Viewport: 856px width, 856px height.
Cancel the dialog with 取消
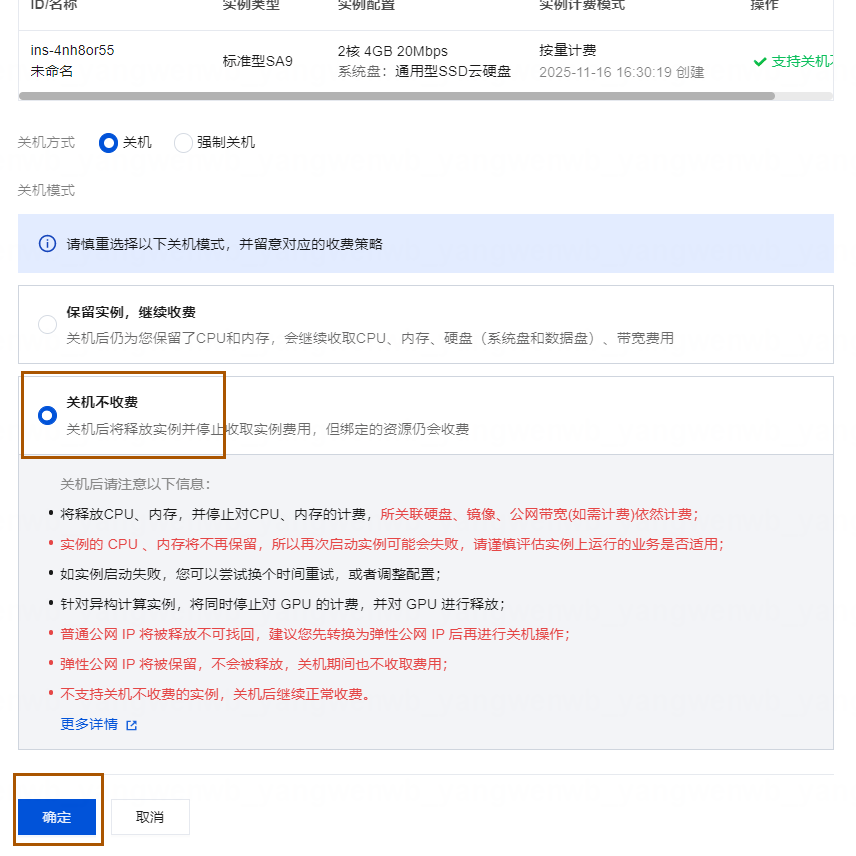point(150,817)
